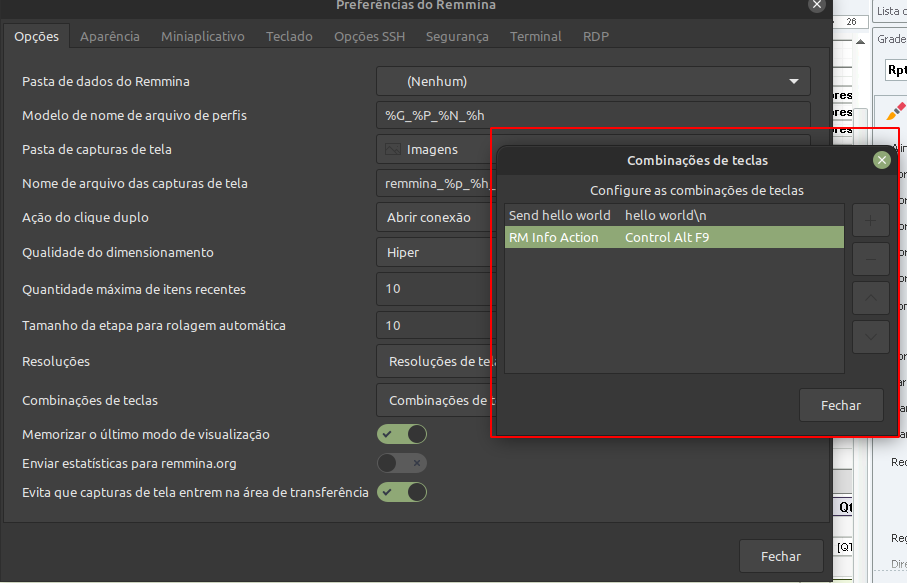Expand the Qualidade do dimensionamento dropdown
The width and height of the screenshot is (907, 583).
click(435, 253)
